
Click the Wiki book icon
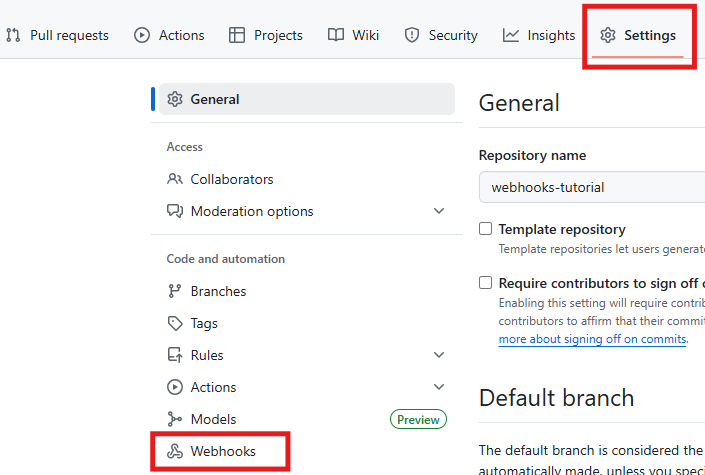[x=336, y=35]
